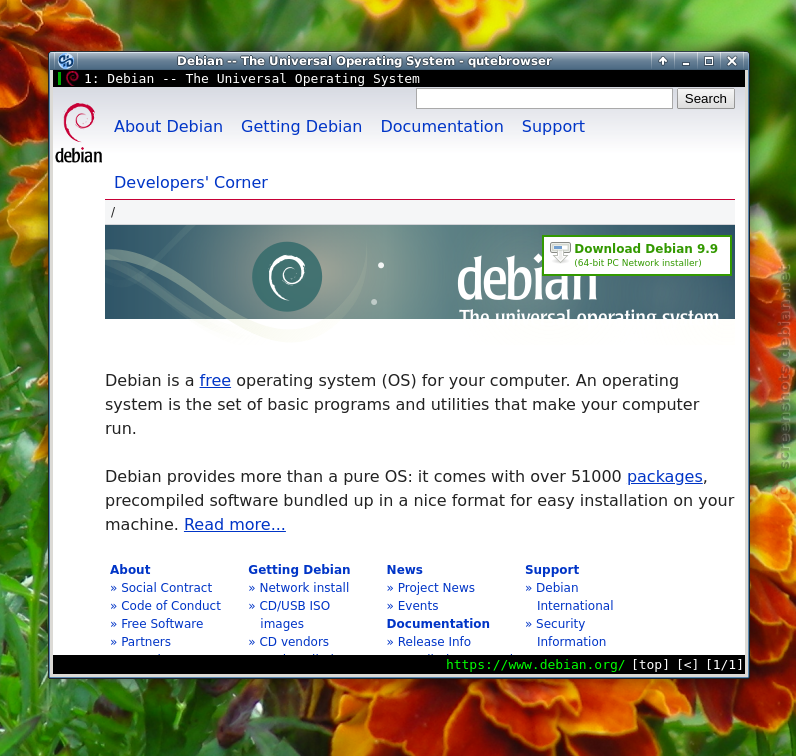Click the 'debian' wordmark under the logo

tap(79, 155)
